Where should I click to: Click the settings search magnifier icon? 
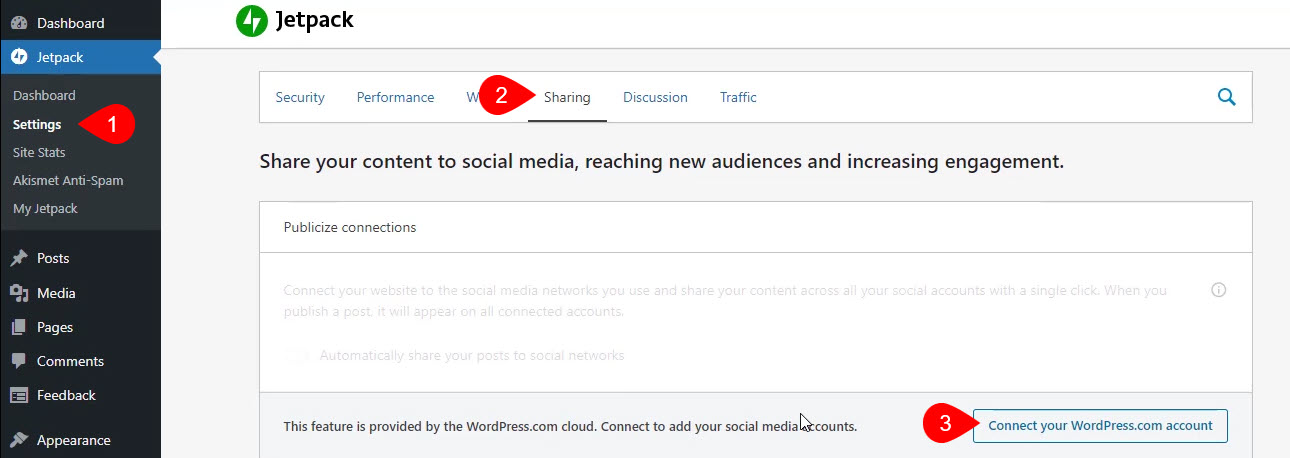click(x=1226, y=97)
